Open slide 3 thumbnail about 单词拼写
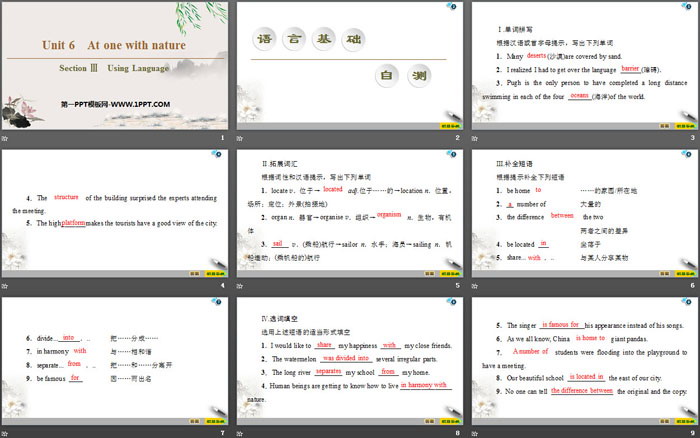Image resolution: width=700 pixels, height=438 pixels. click(x=585, y=66)
